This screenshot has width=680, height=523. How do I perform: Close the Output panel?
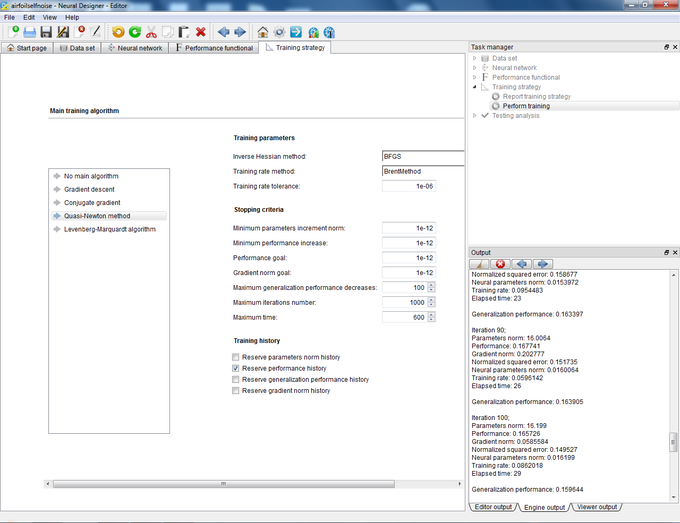click(675, 252)
